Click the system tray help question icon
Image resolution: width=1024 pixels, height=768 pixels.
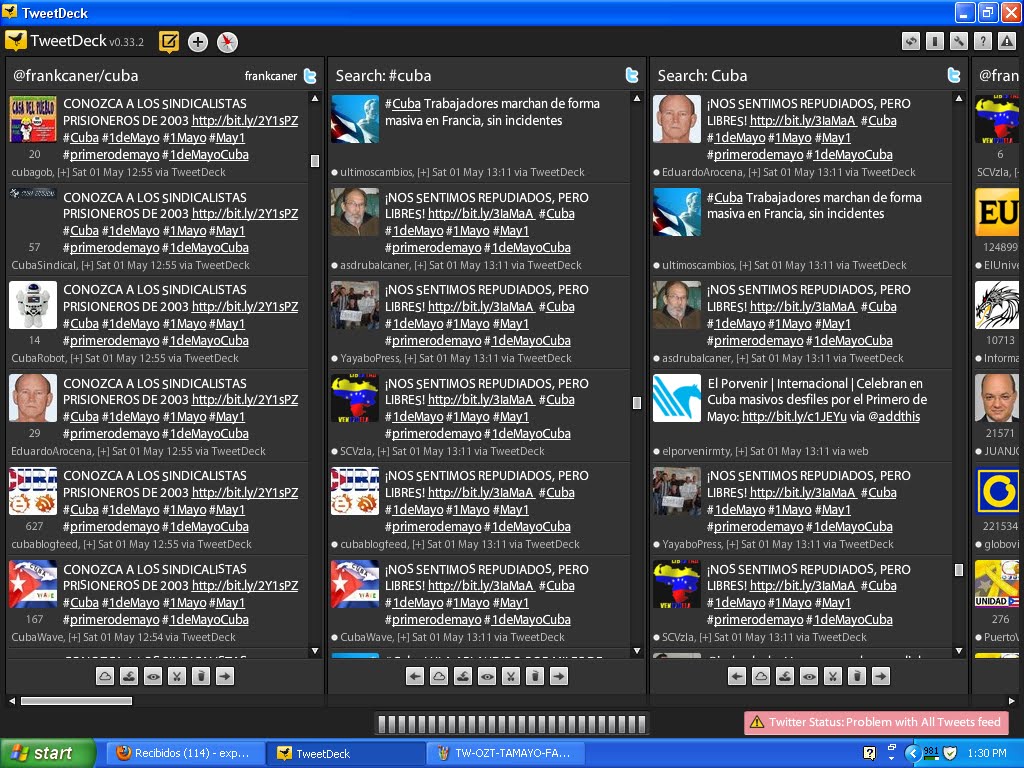[x=869, y=753]
